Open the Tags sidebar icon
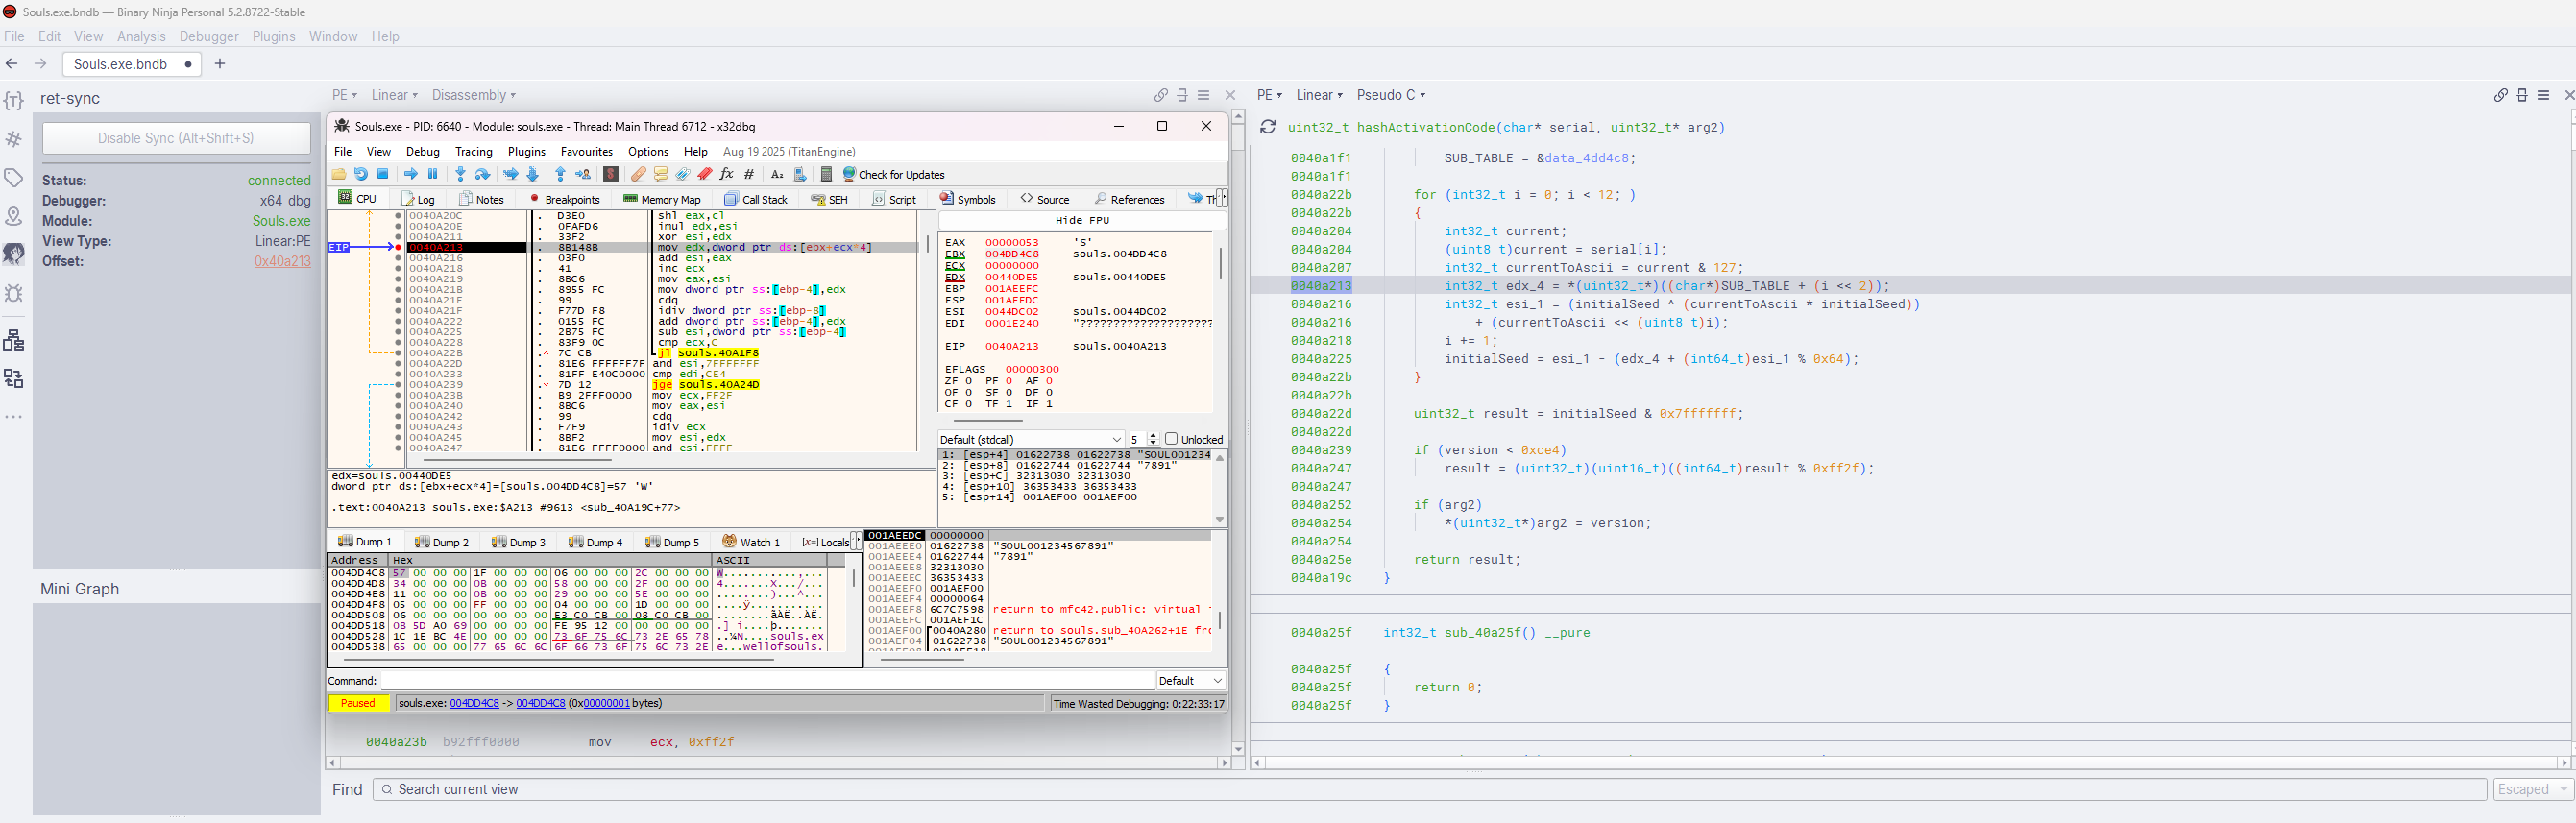This screenshot has height=823, width=2576. pyautogui.click(x=14, y=178)
